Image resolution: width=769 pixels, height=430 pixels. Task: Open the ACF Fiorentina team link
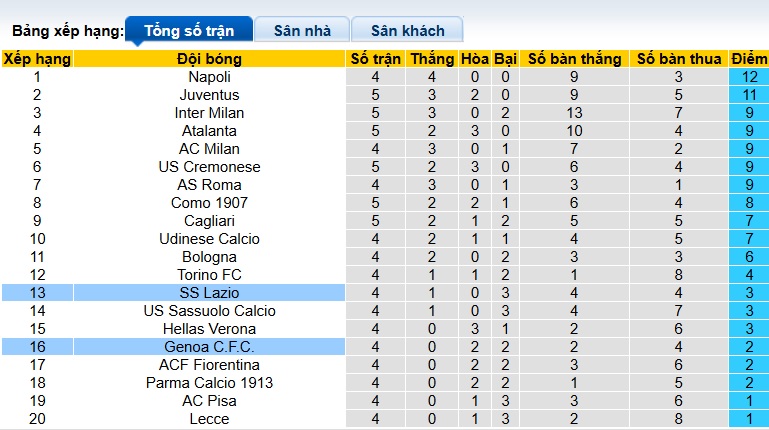209,365
